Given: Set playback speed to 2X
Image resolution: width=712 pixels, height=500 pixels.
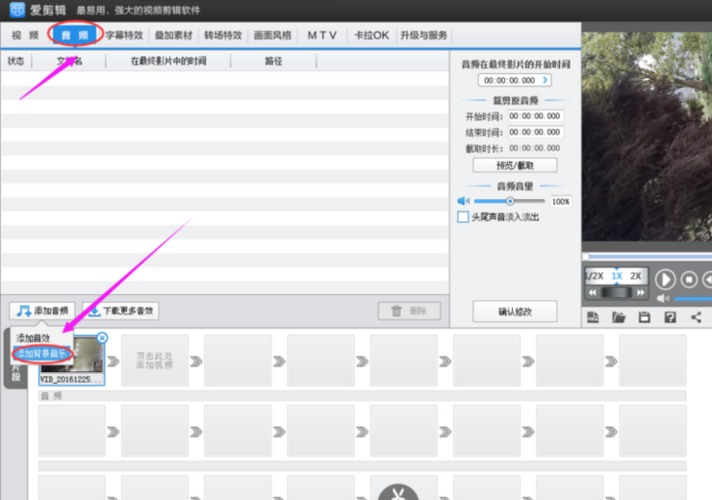Looking at the screenshot, I should click(636, 276).
